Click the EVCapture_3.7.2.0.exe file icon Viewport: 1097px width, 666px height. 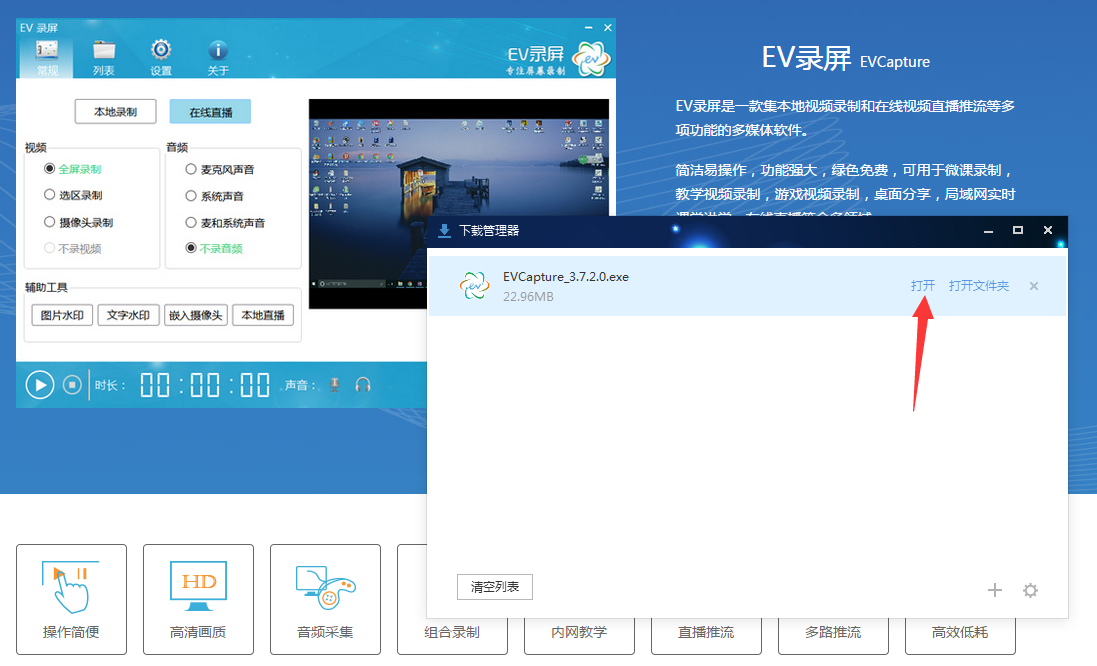pos(474,285)
